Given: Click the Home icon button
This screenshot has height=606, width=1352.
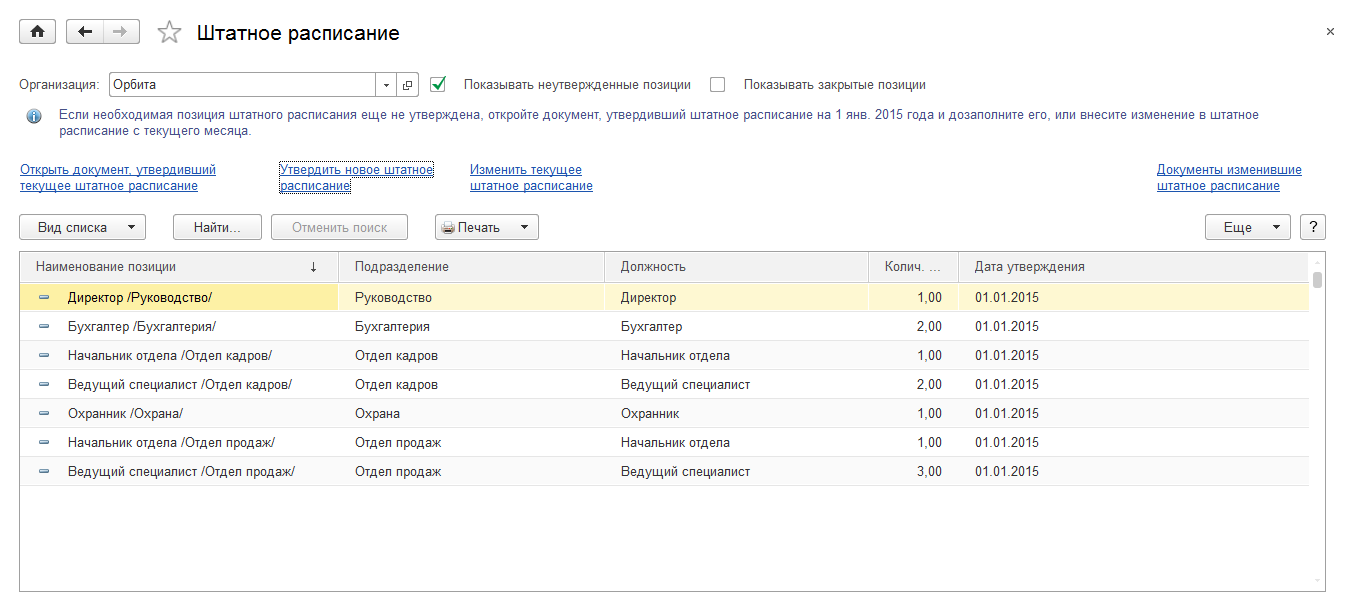Looking at the screenshot, I should coord(37,32).
